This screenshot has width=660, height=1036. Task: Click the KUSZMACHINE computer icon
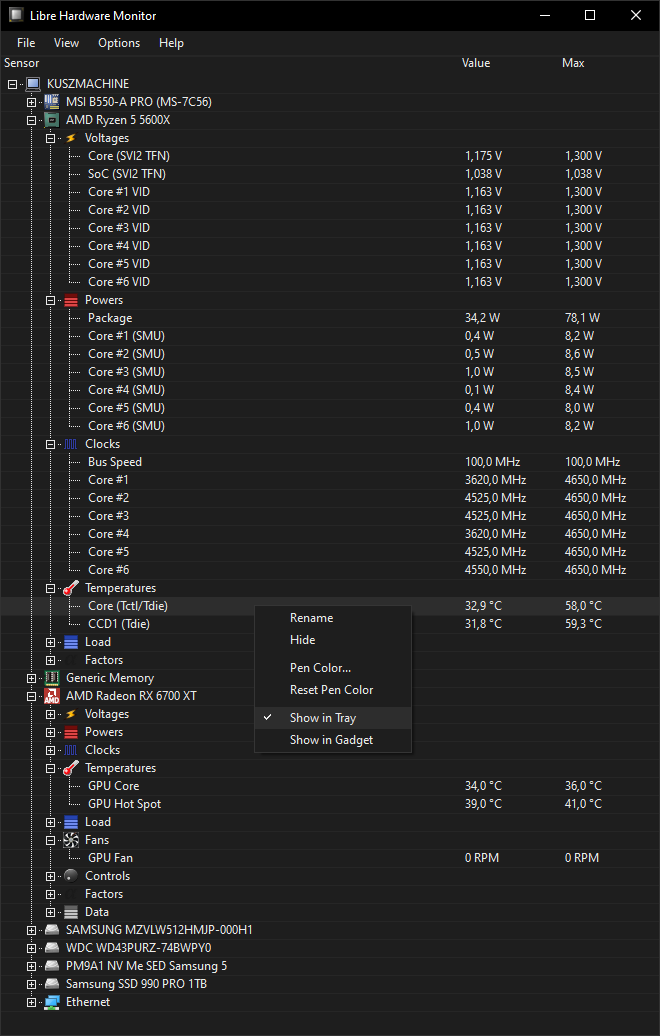click(32, 84)
